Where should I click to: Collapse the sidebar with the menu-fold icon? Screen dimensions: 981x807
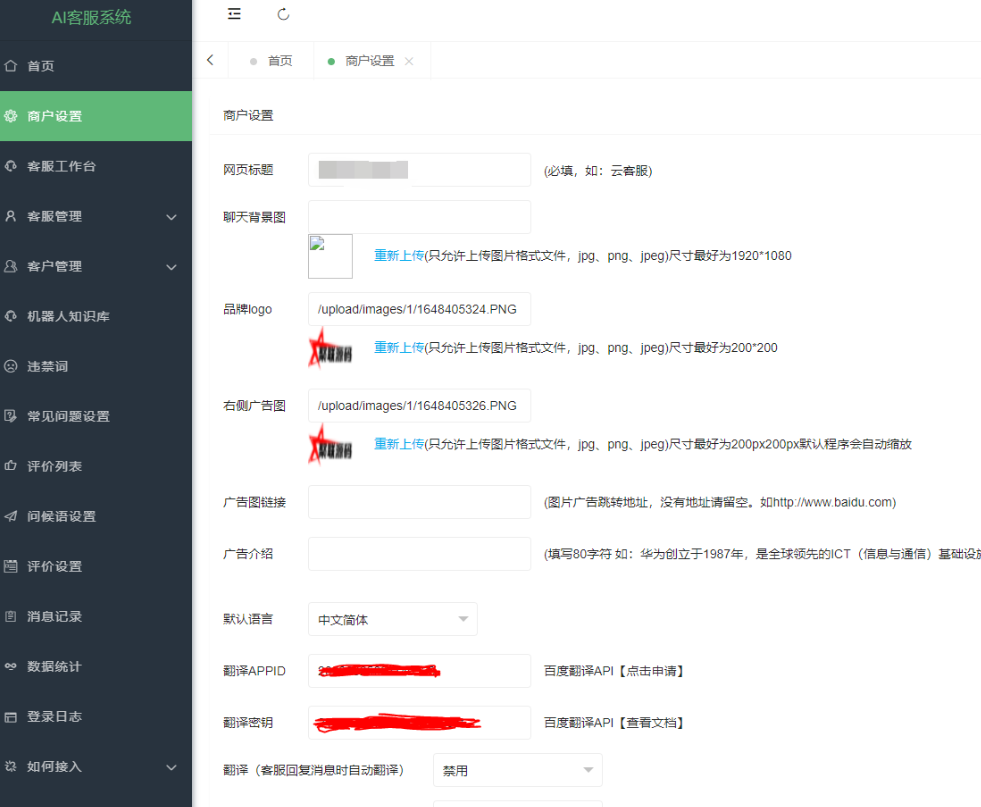point(234,14)
